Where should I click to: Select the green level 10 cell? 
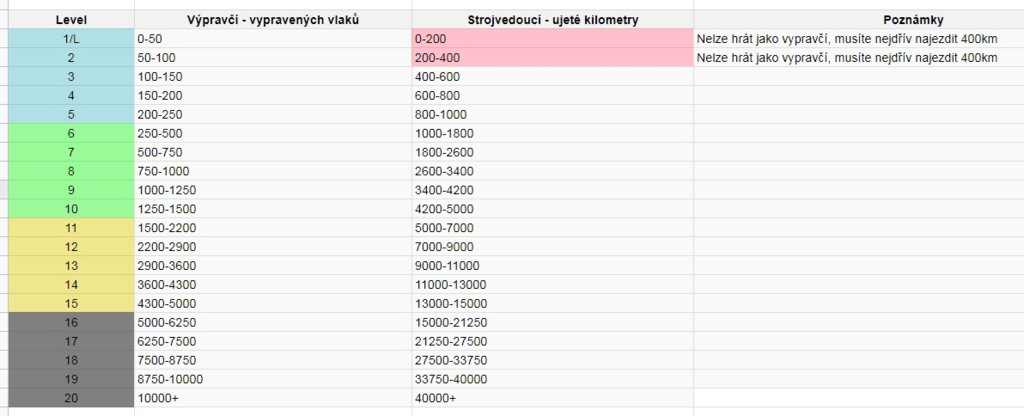(x=71, y=209)
